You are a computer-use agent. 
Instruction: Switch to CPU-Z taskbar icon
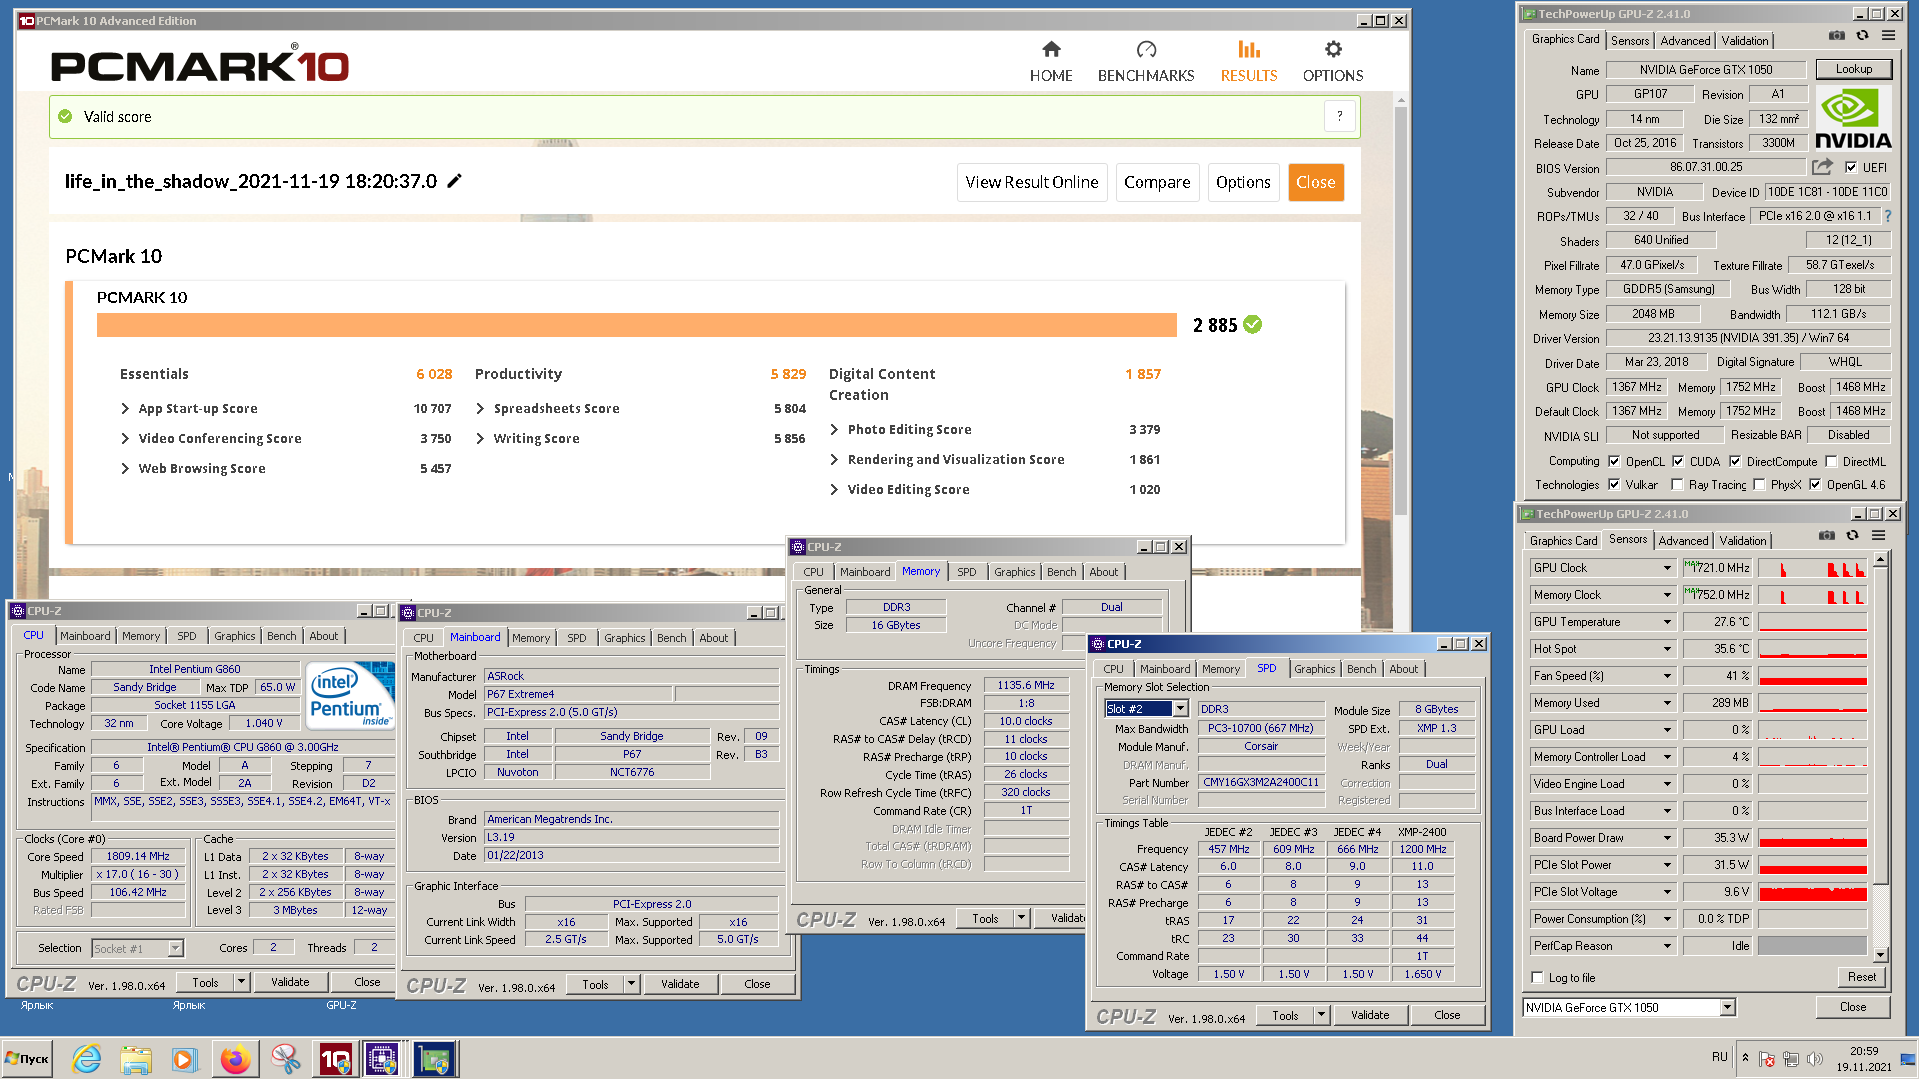[383, 1059]
